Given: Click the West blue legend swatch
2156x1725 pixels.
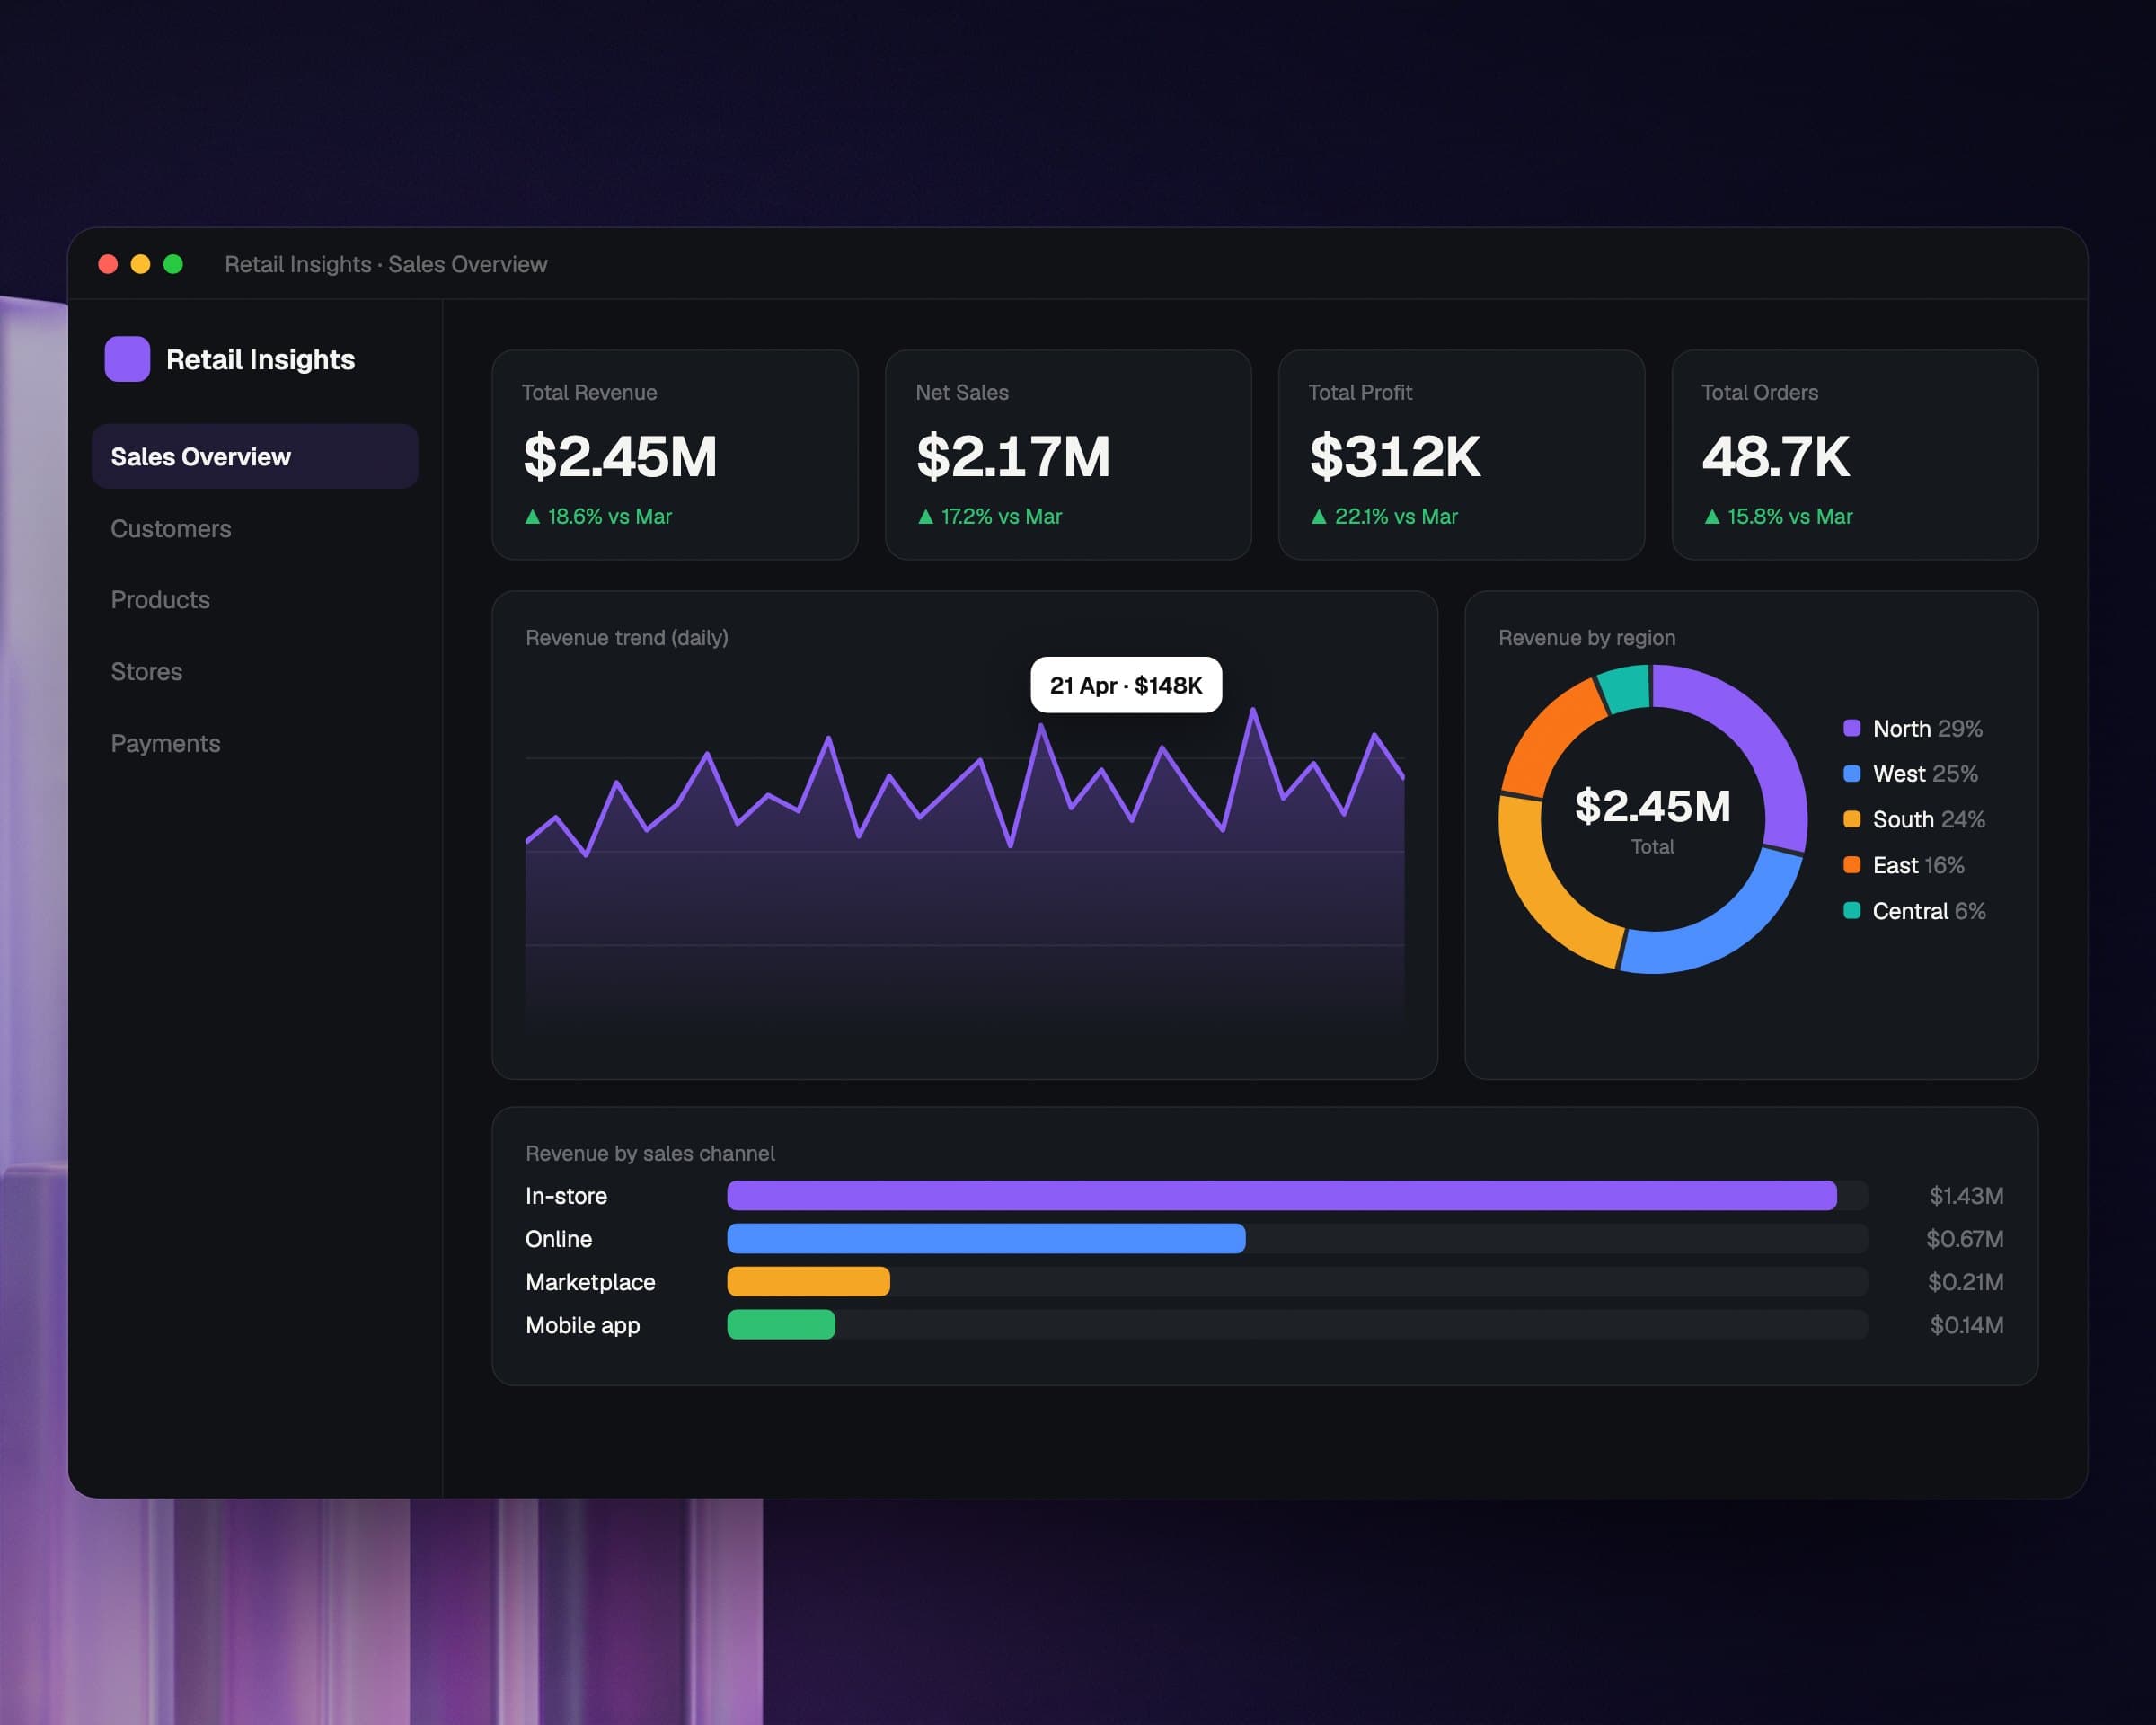Looking at the screenshot, I should click(x=1852, y=773).
